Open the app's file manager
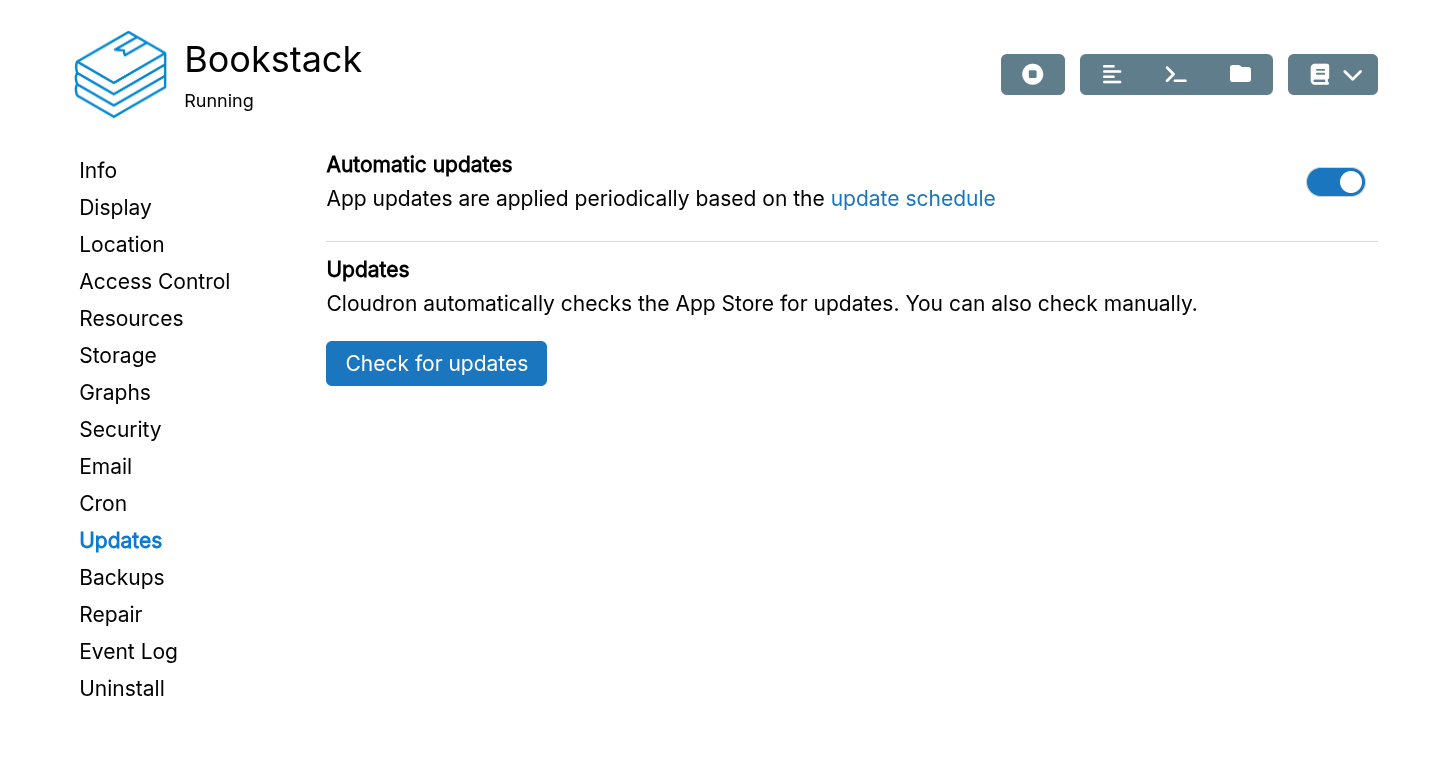1447x782 pixels. pyautogui.click(x=1240, y=74)
